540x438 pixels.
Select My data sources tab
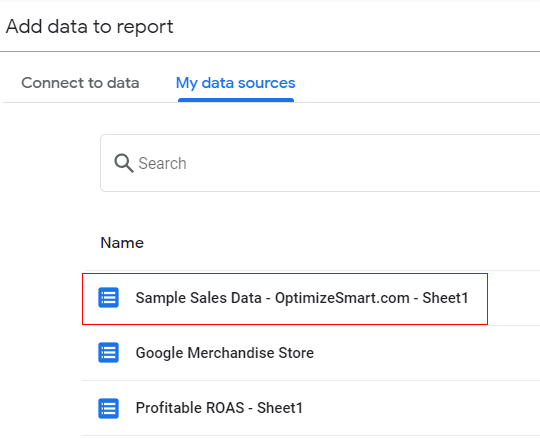pyautogui.click(x=236, y=83)
